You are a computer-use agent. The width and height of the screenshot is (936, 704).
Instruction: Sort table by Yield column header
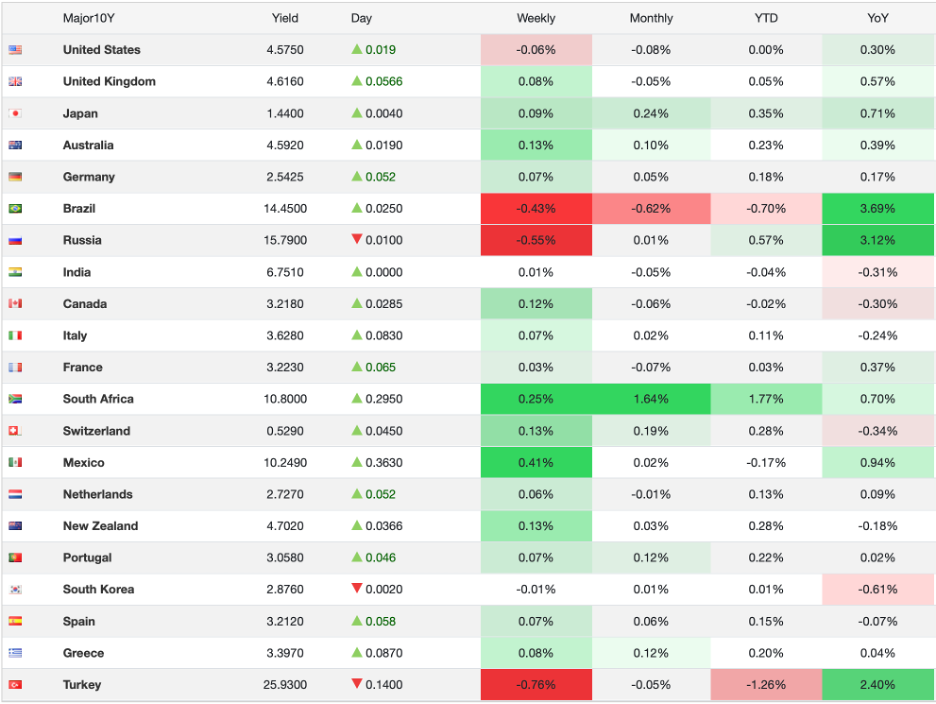coord(285,18)
